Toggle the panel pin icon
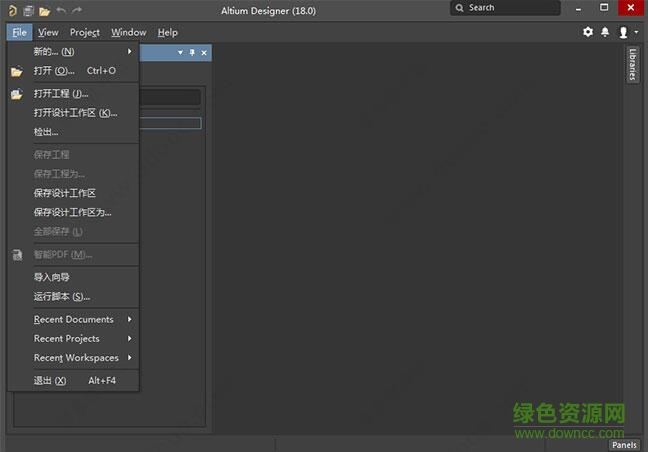The image size is (648, 452). (x=192, y=52)
